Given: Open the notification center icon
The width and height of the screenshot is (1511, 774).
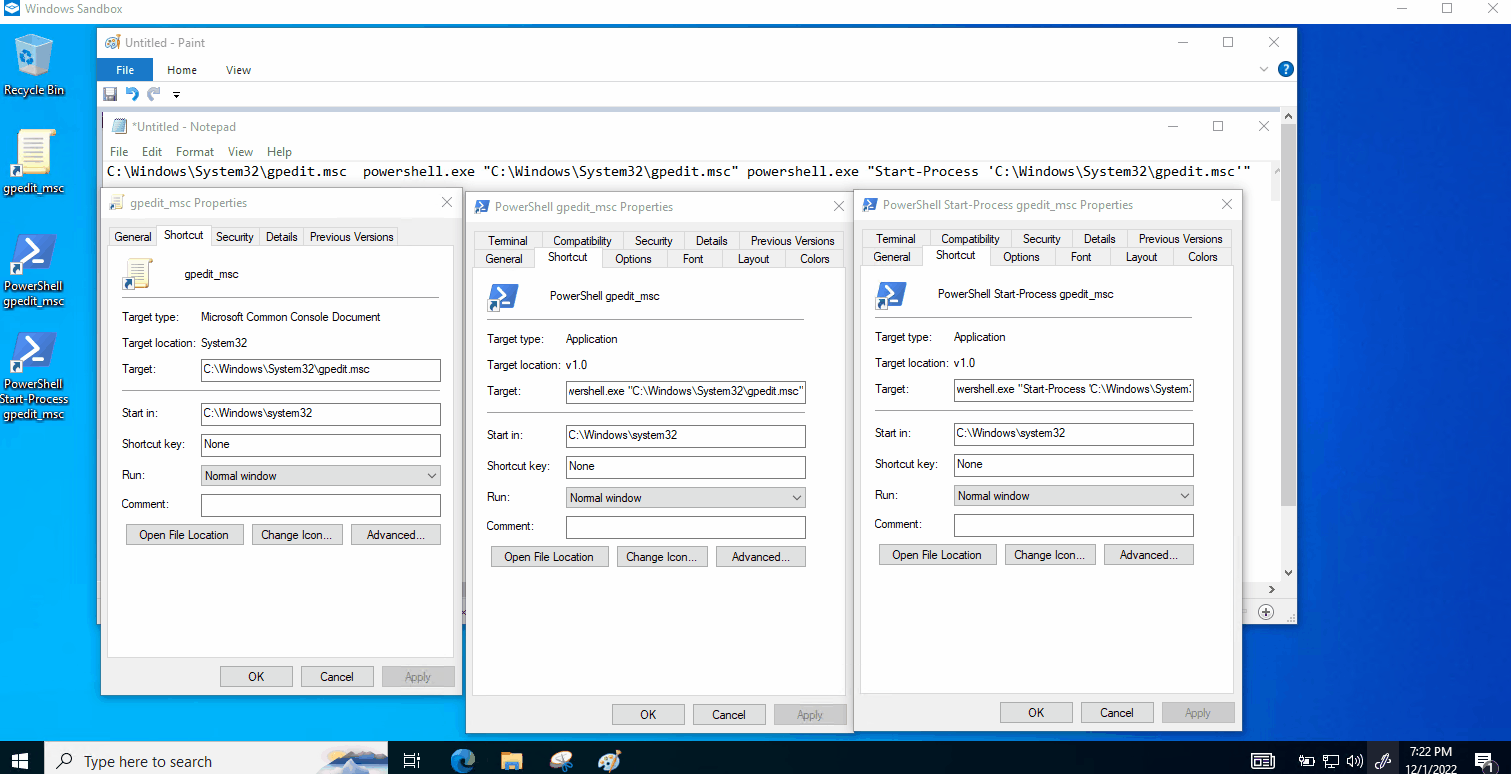Looking at the screenshot, I should [x=1482, y=761].
